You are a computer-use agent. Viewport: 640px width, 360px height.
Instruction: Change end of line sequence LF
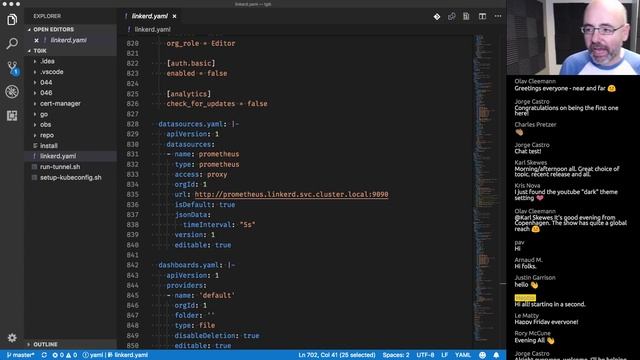pyautogui.click(x=444, y=355)
